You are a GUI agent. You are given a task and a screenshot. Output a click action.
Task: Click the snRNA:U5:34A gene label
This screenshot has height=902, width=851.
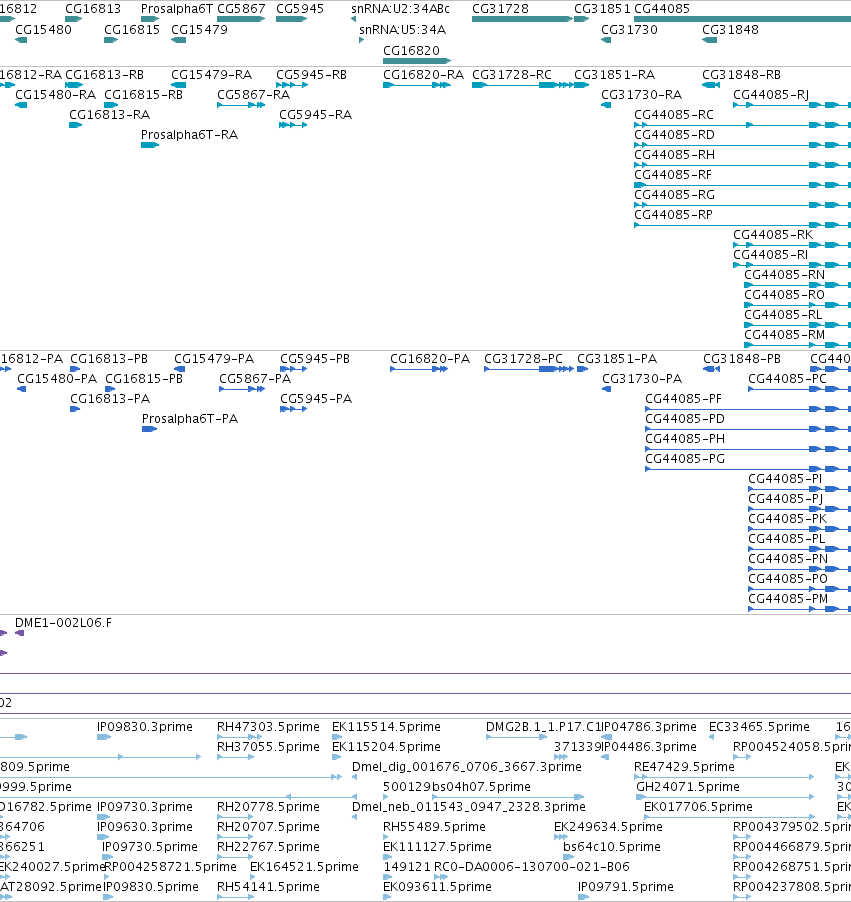pos(402,29)
